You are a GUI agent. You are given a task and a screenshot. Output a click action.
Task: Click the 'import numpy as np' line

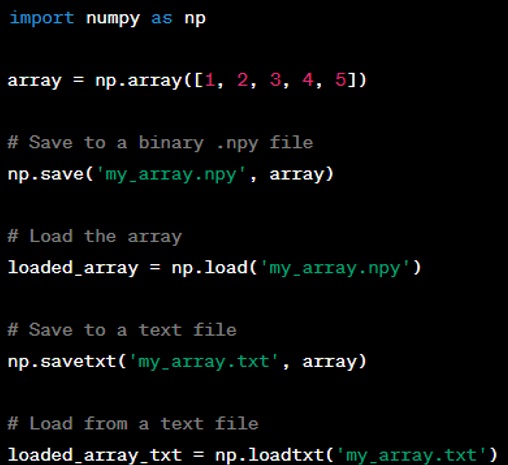coord(107,18)
